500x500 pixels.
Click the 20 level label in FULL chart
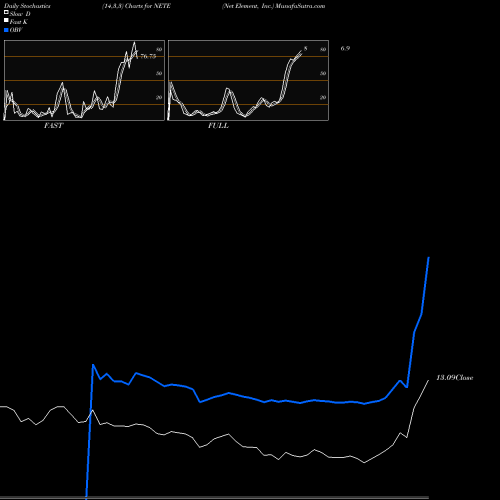tap(323, 97)
